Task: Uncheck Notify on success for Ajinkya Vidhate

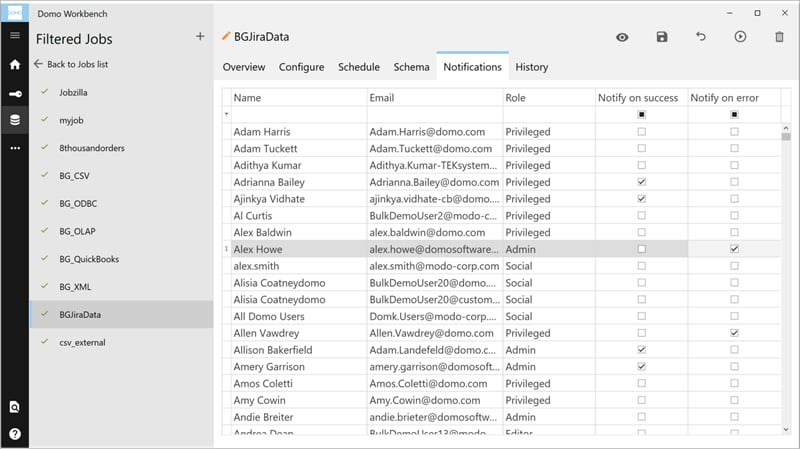Action: (x=641, y=198)
